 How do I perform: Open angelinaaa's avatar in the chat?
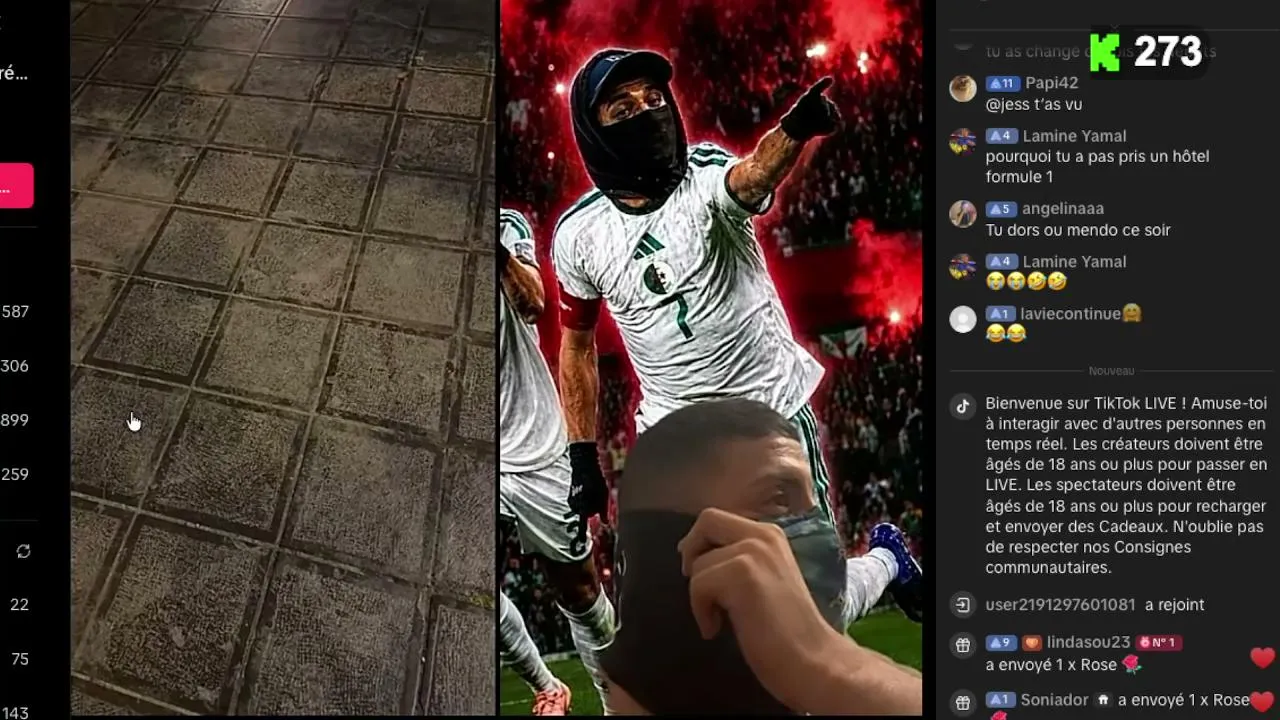(x=963, y=214)
